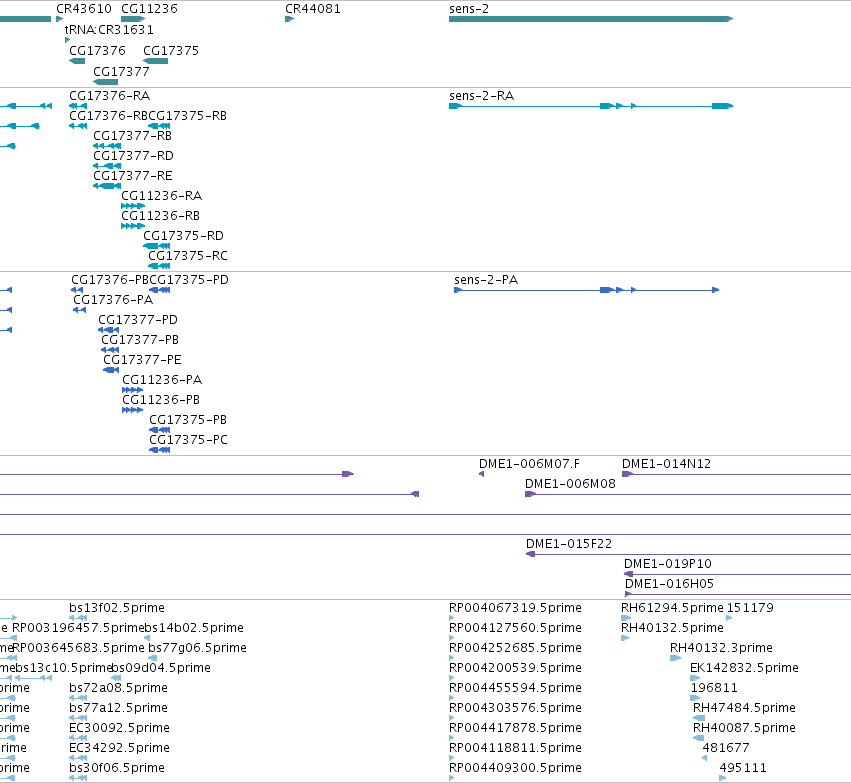Select the RP004409300.5prime EST label
851x783 pixels.
(x=515, y=768)
